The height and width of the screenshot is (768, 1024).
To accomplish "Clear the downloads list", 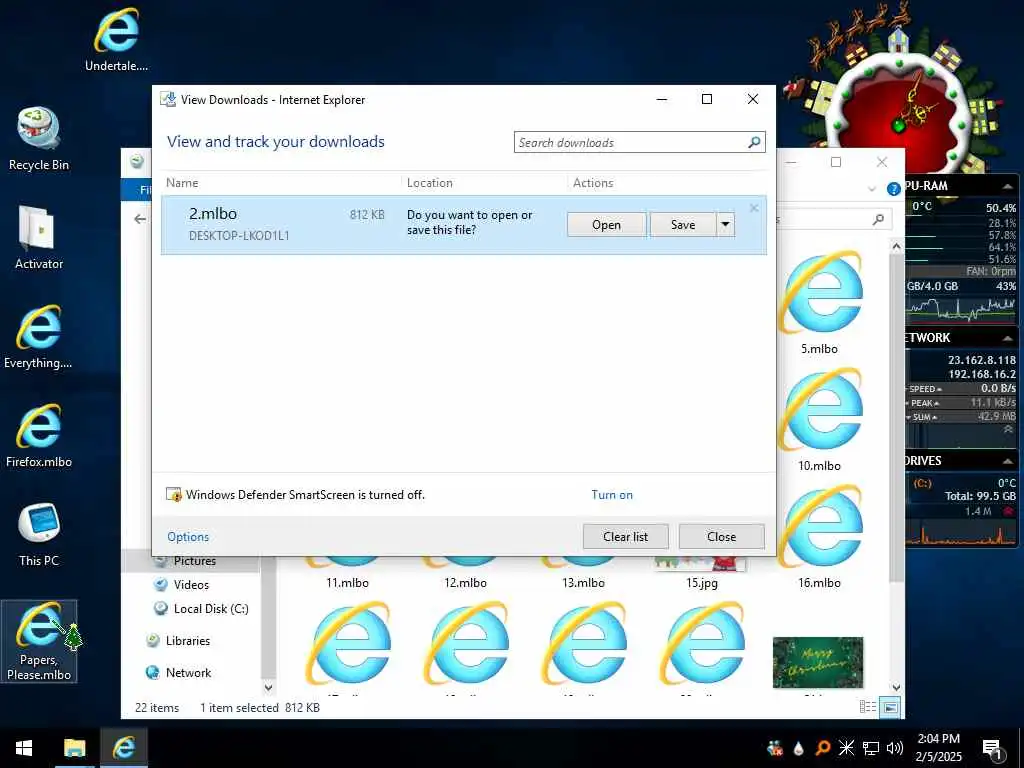I will (x=626, y=537).
